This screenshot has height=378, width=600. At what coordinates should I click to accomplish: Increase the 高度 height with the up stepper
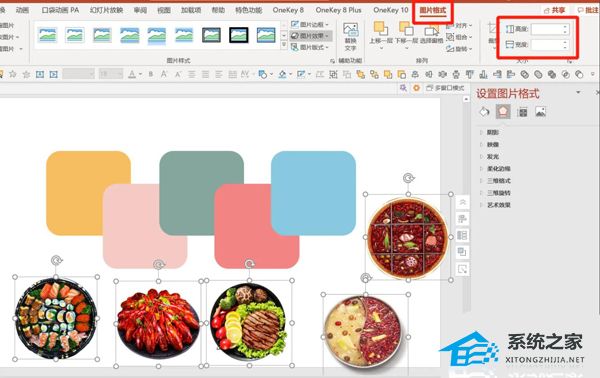[565, 26]
